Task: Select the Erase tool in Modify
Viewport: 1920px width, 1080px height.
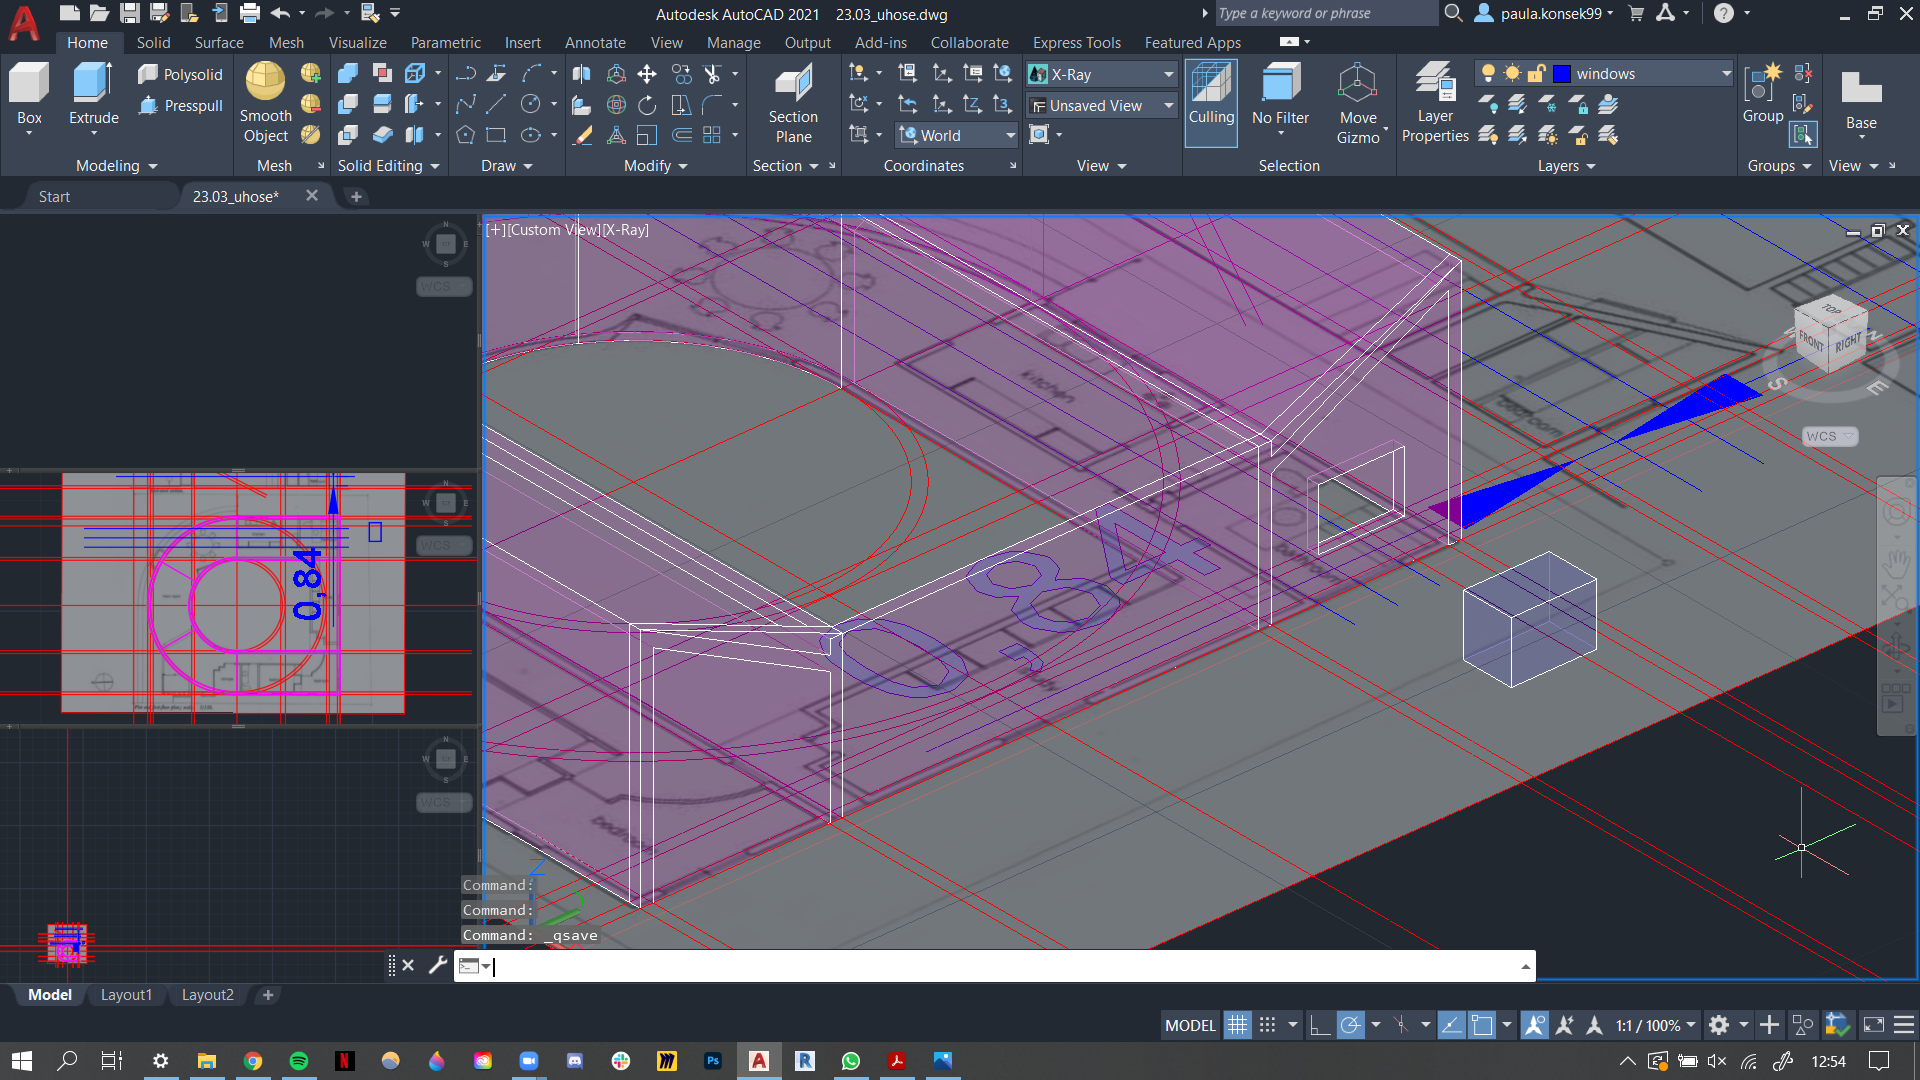Action: [x=583, y=135]
